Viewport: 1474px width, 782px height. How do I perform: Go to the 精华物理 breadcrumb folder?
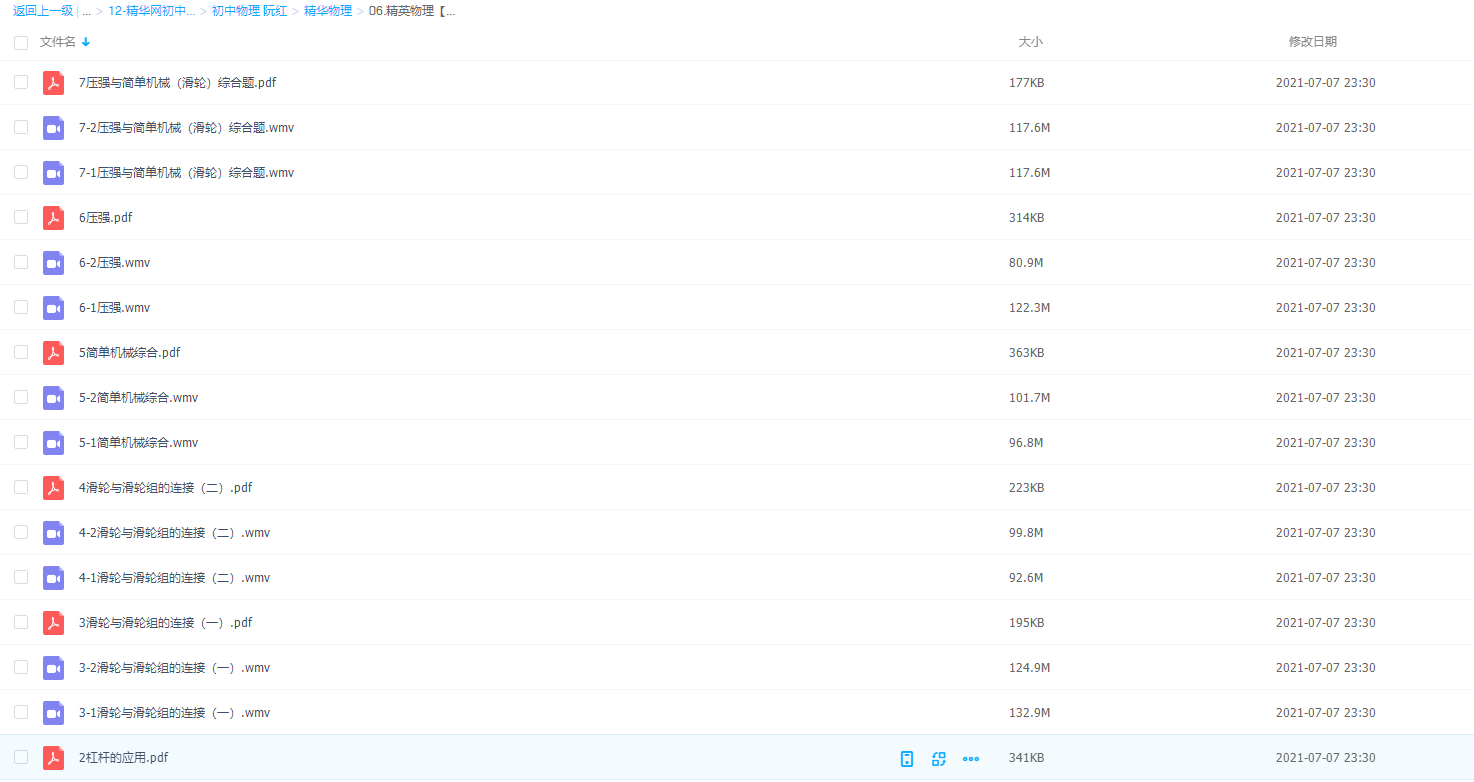328,11
